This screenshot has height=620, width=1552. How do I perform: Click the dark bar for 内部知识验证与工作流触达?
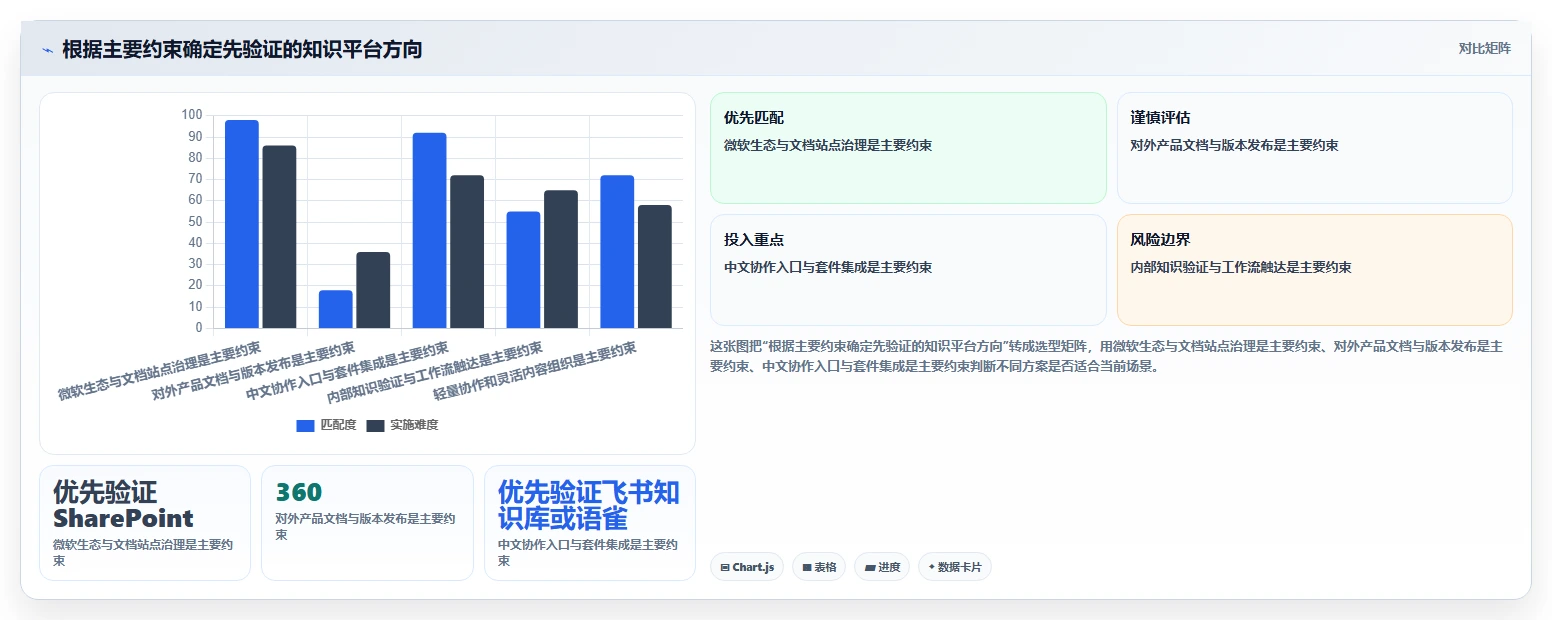click(x=561, y=259)
